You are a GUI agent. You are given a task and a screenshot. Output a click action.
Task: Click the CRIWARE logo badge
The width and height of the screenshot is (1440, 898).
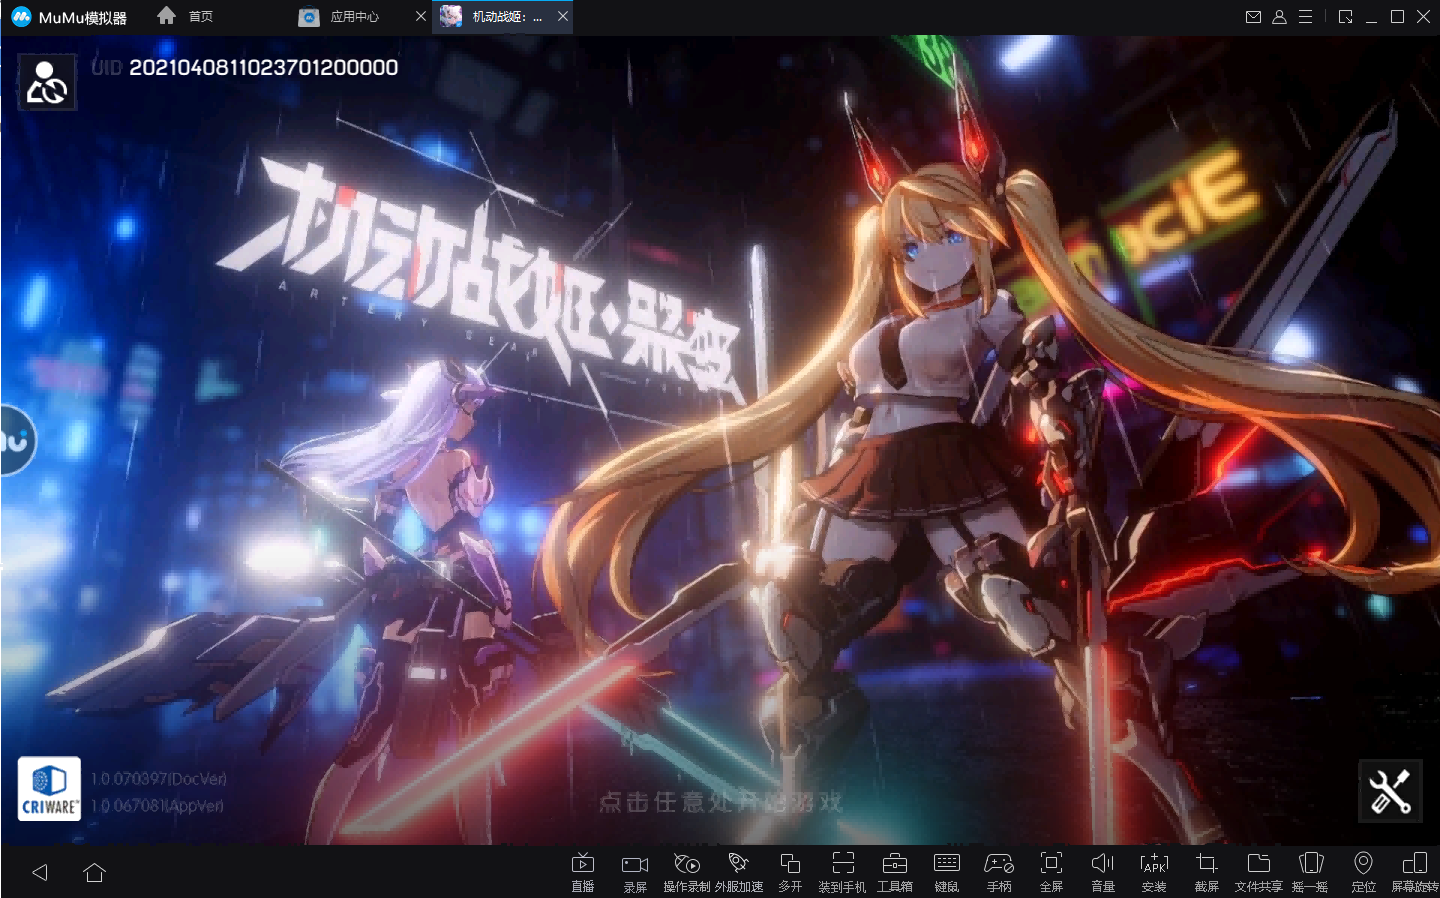click(49, 789)
